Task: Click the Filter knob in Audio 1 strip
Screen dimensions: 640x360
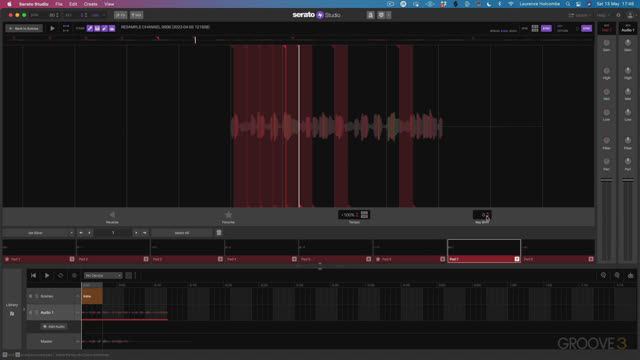Action: [x=628, y=140]
